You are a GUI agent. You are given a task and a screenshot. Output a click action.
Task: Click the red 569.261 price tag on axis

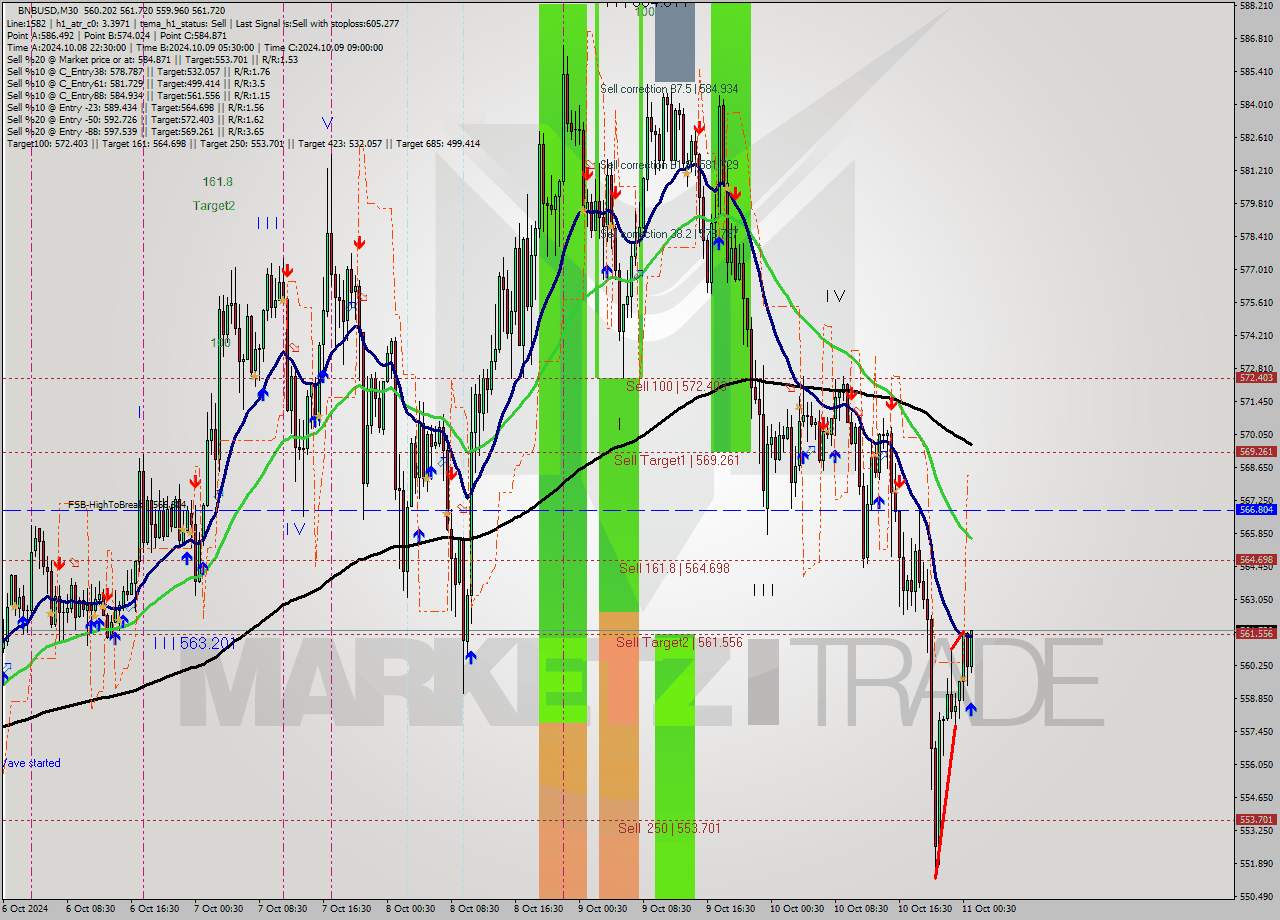tap(1256, 452)
